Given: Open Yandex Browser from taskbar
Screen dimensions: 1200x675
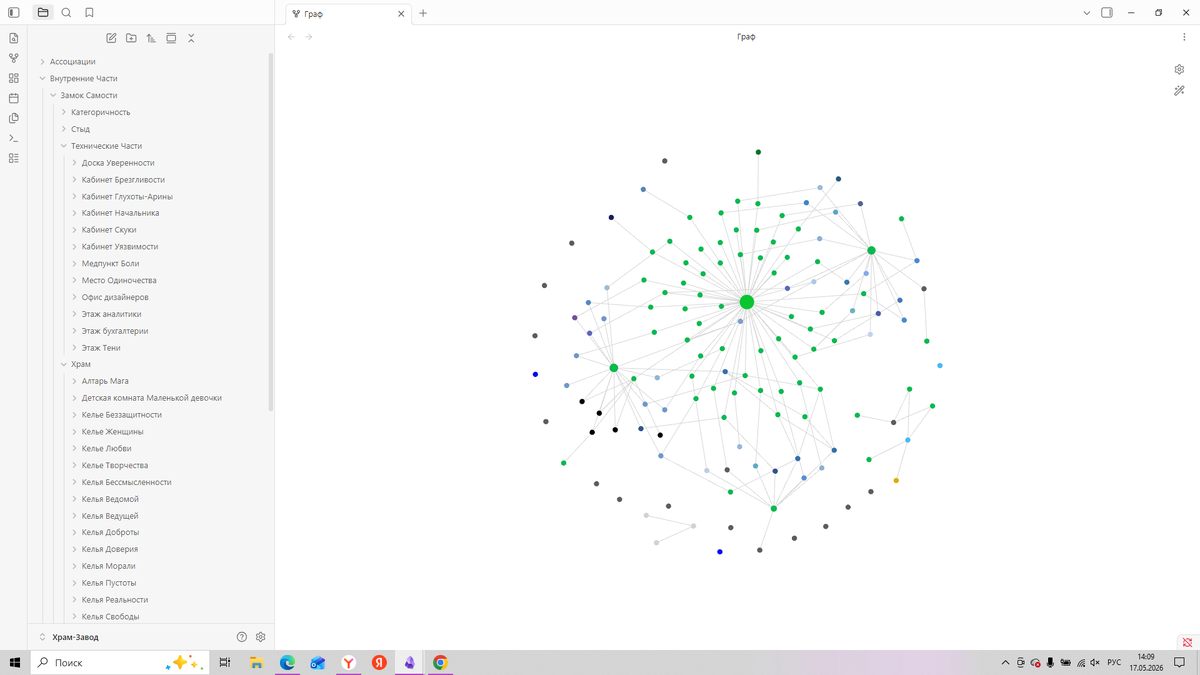Looking at the screenshot, I should click(x=348, y=662).
